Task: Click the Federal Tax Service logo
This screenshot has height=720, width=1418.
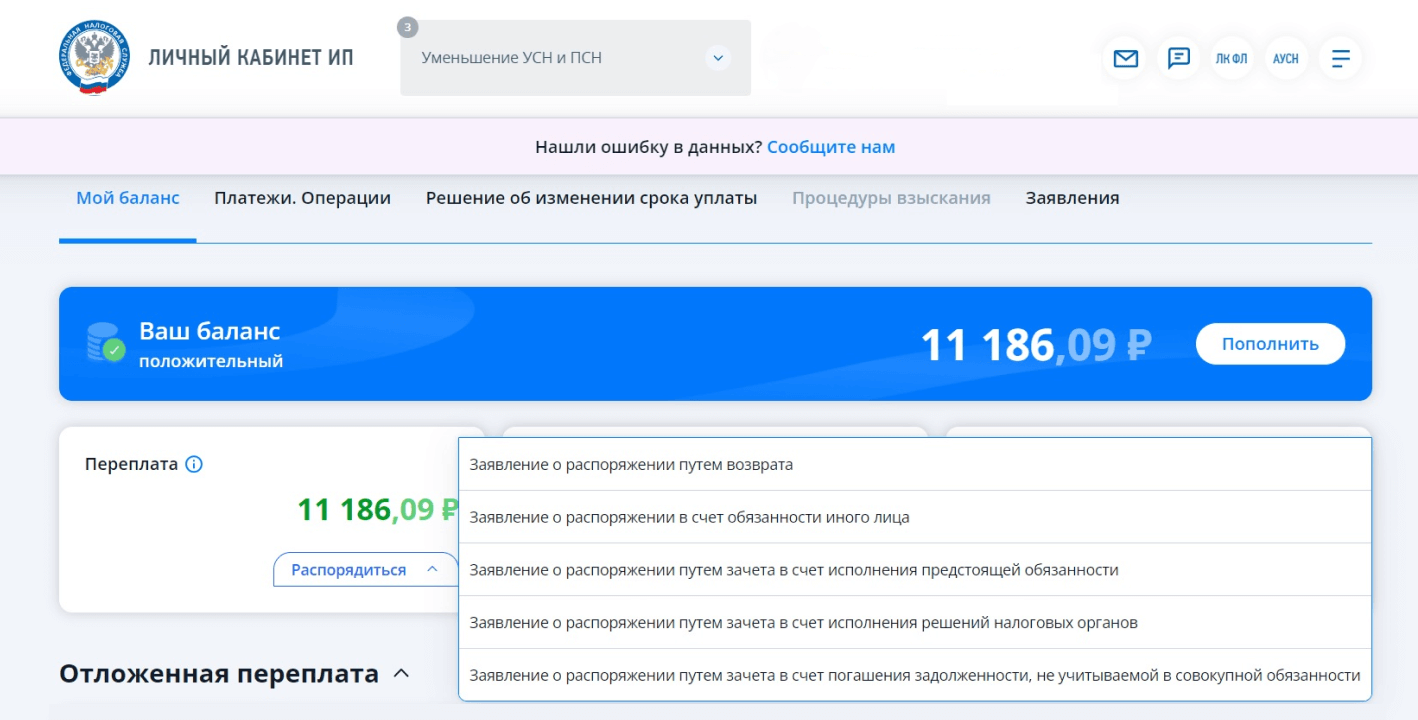Action: click(x=94, y=58)
